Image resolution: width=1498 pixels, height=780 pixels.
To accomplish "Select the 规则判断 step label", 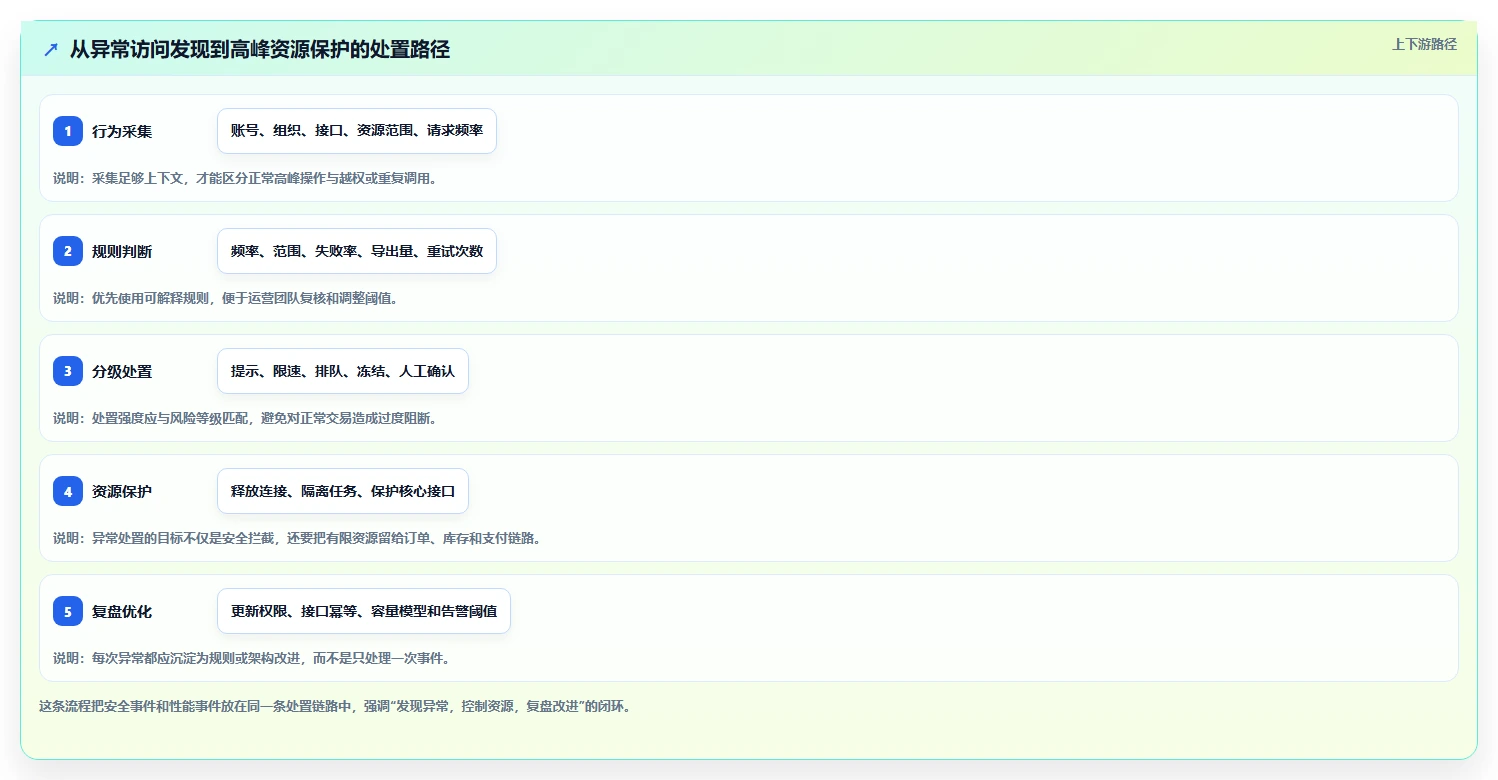I will point(122,251).
